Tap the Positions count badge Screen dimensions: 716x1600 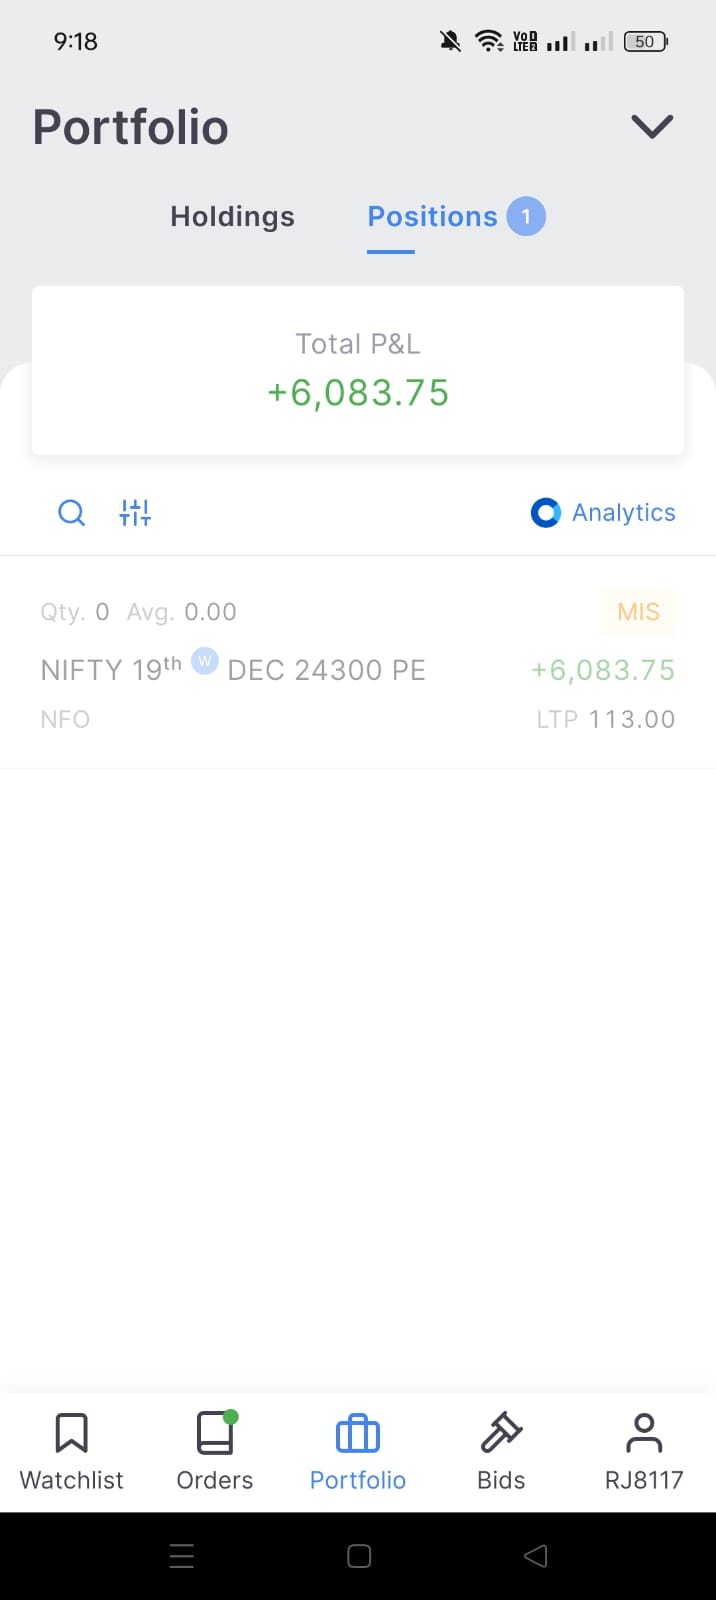[526, 217]
